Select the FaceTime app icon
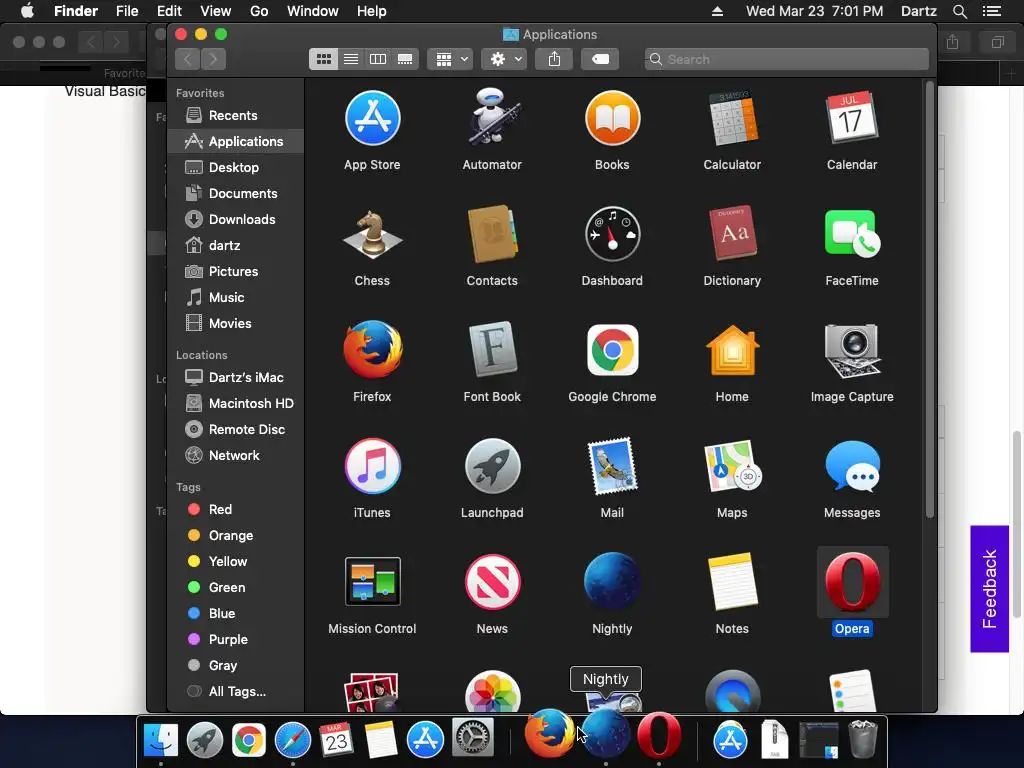1024x768 pixels. point(852,234)
